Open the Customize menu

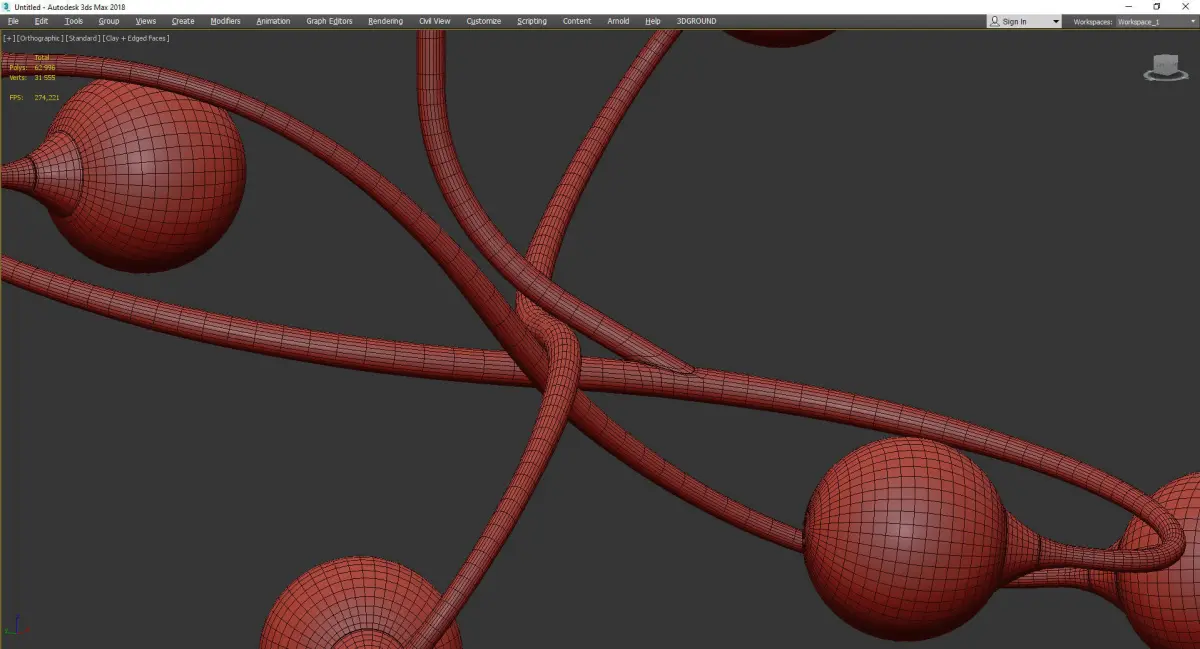pos(484,21)
